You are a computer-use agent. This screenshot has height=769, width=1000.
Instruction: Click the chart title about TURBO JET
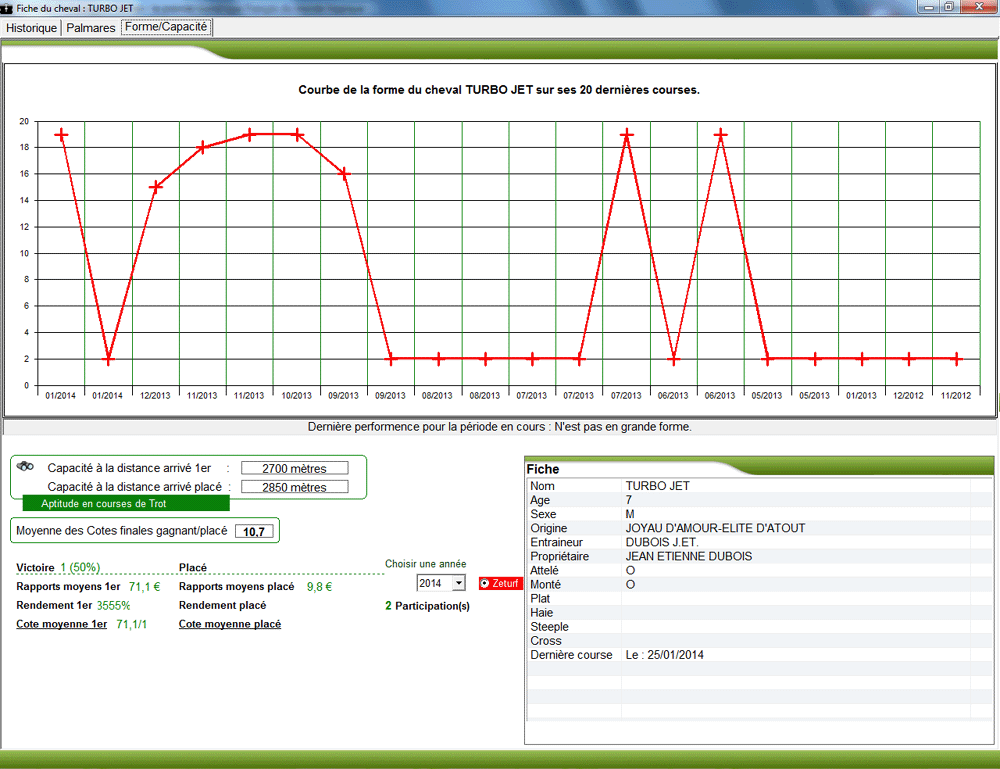coord(499,90)
